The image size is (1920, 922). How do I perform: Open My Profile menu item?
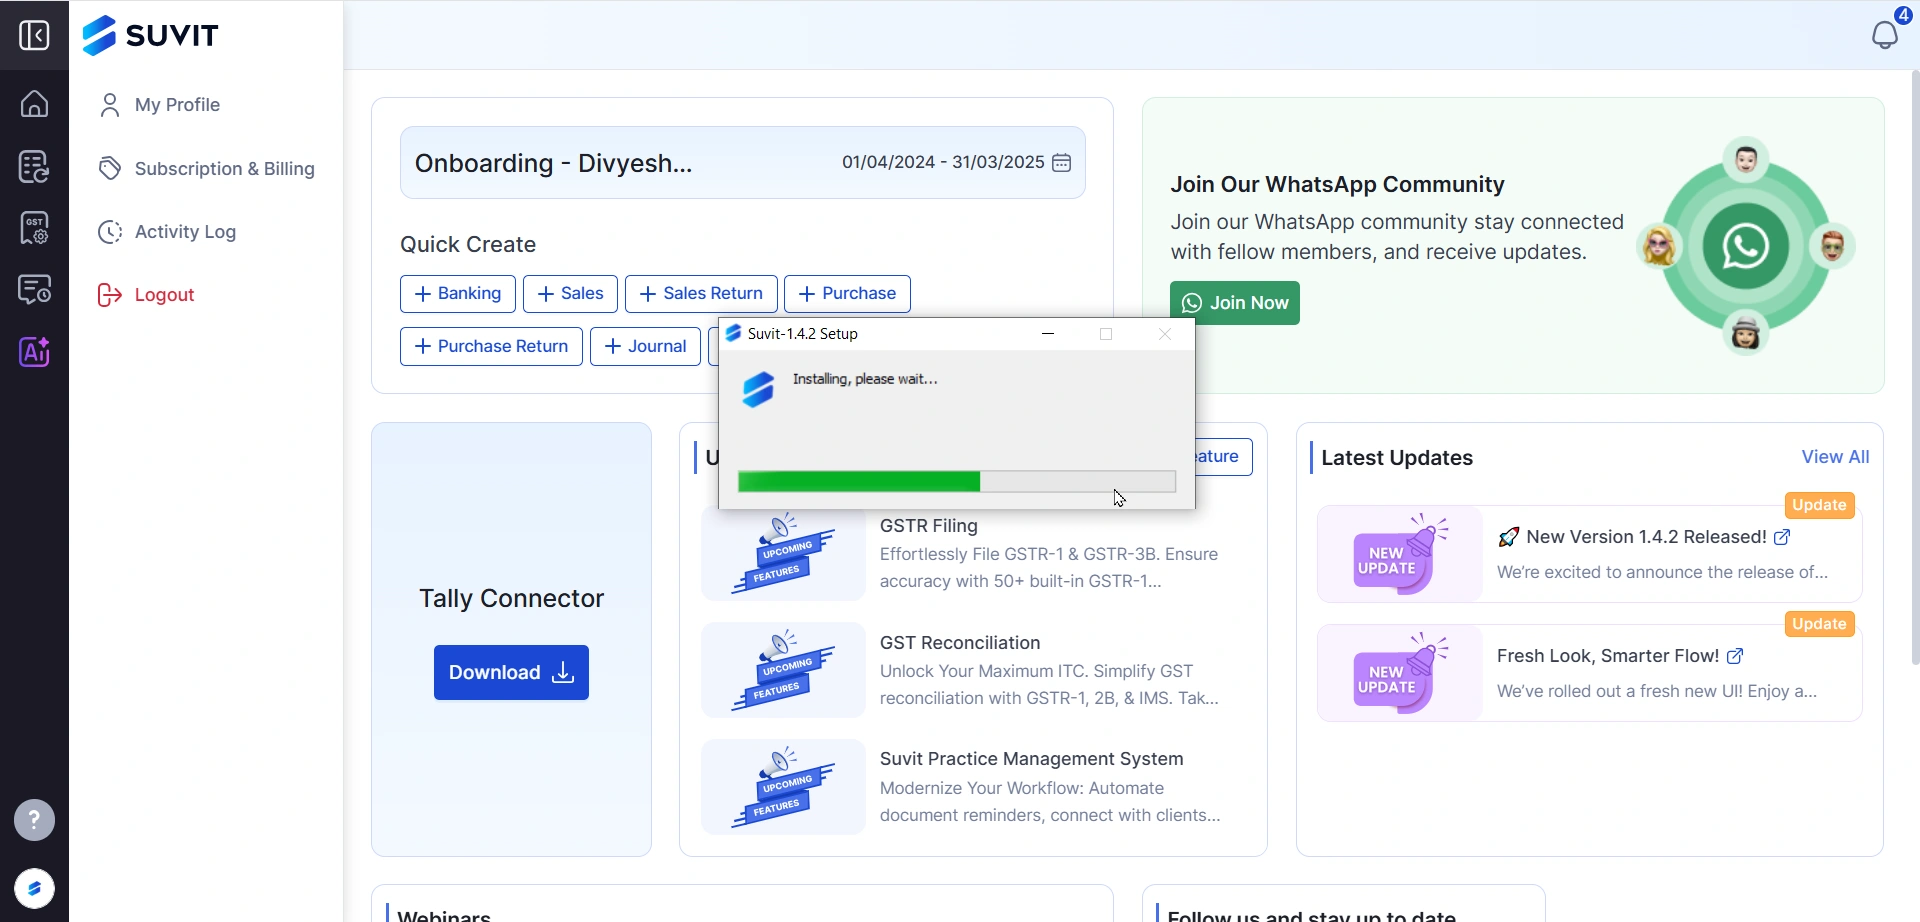(x=160, y=105)
